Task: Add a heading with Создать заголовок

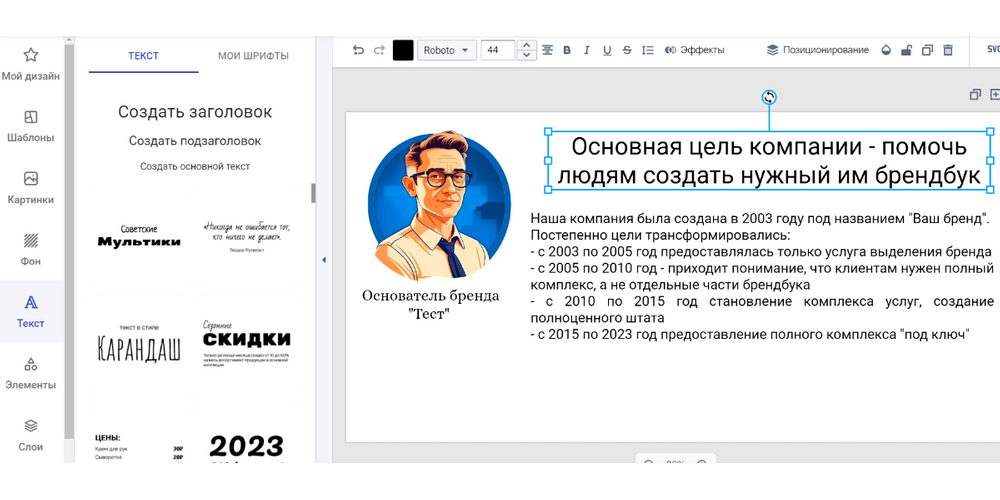Action: click(x=195, y=112)
